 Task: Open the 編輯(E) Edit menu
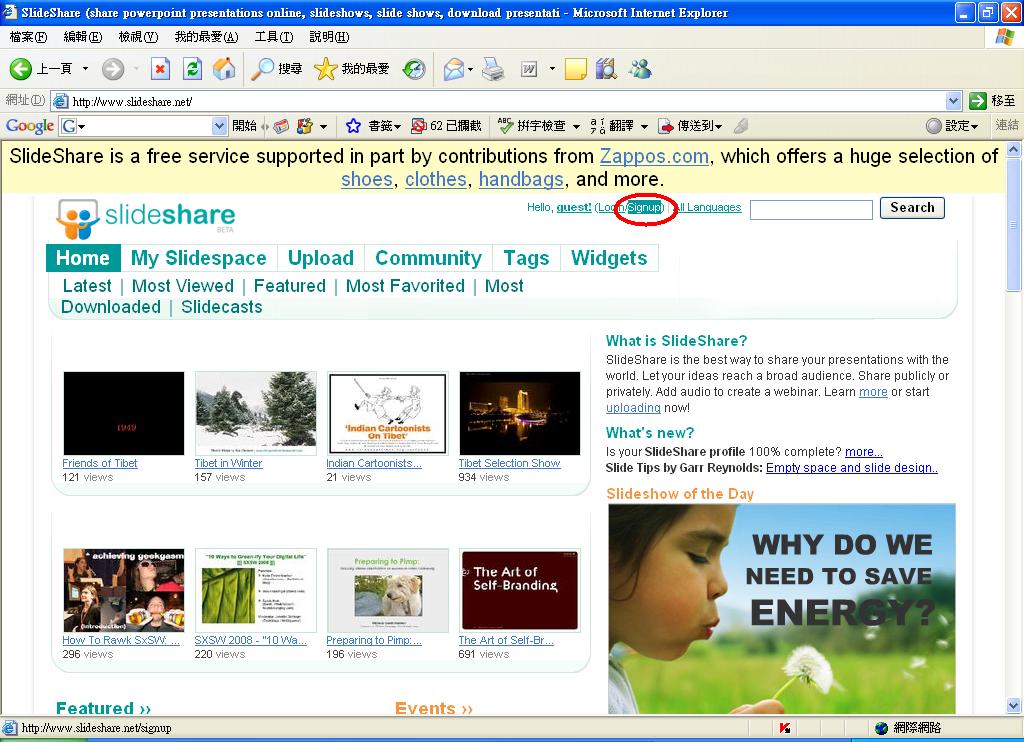83,37
